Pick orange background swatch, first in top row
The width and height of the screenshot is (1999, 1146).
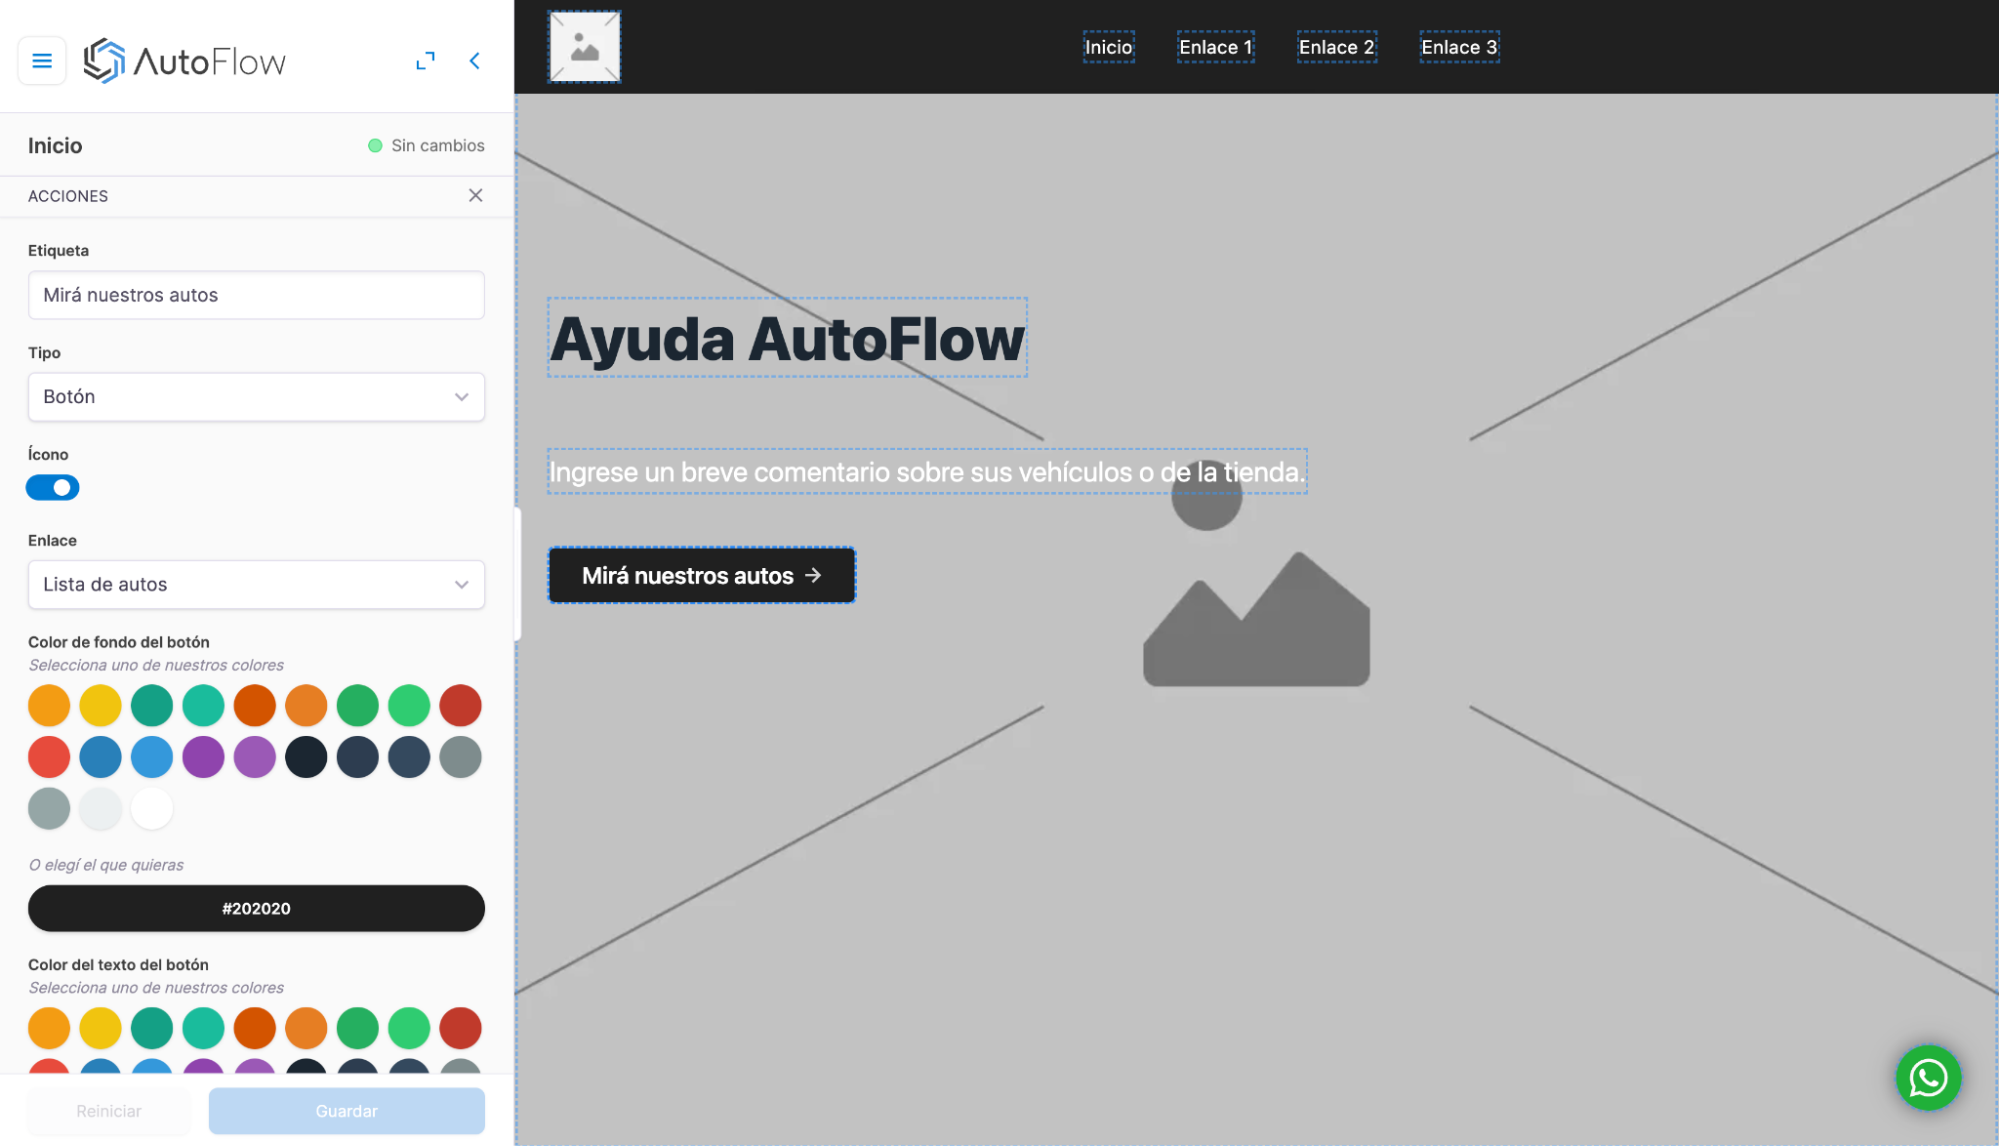point(49,705)
